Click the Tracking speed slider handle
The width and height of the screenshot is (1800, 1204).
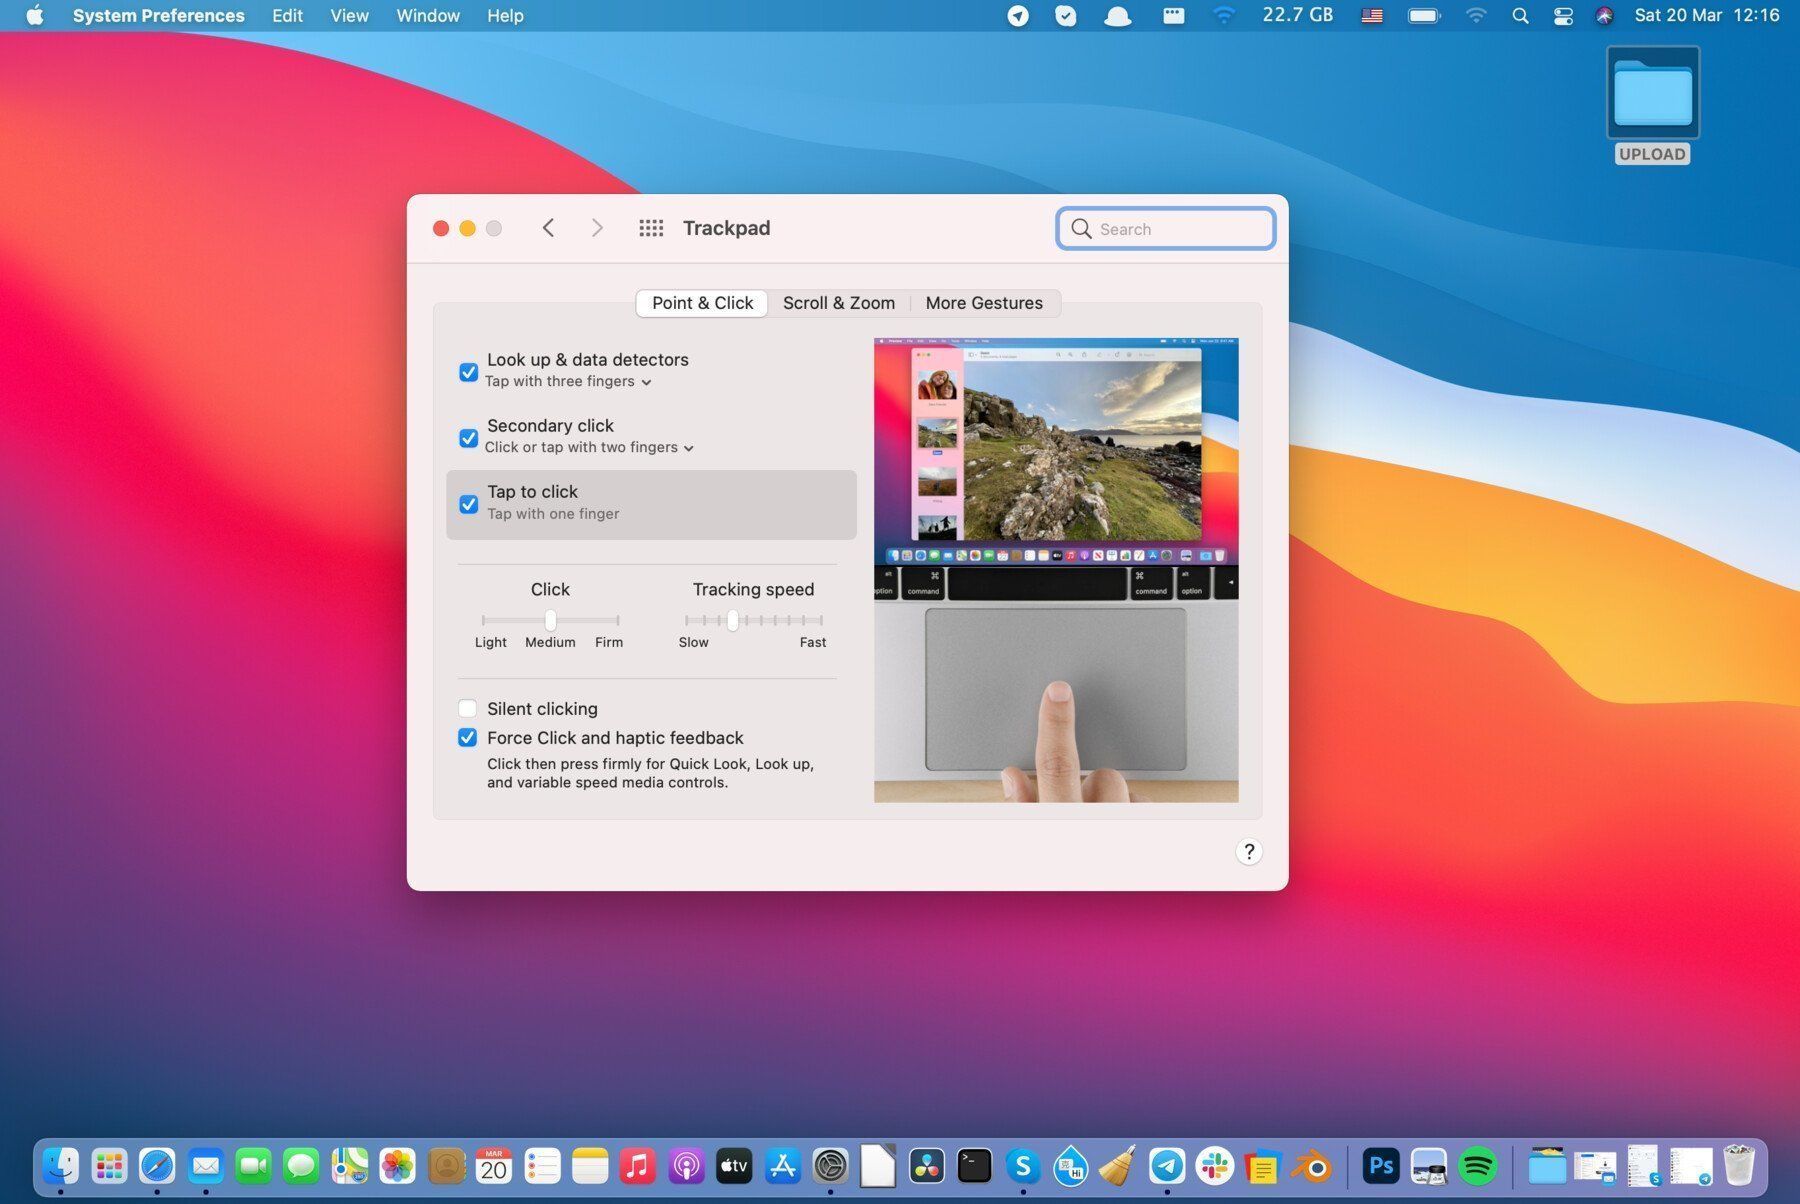(733, 620)
